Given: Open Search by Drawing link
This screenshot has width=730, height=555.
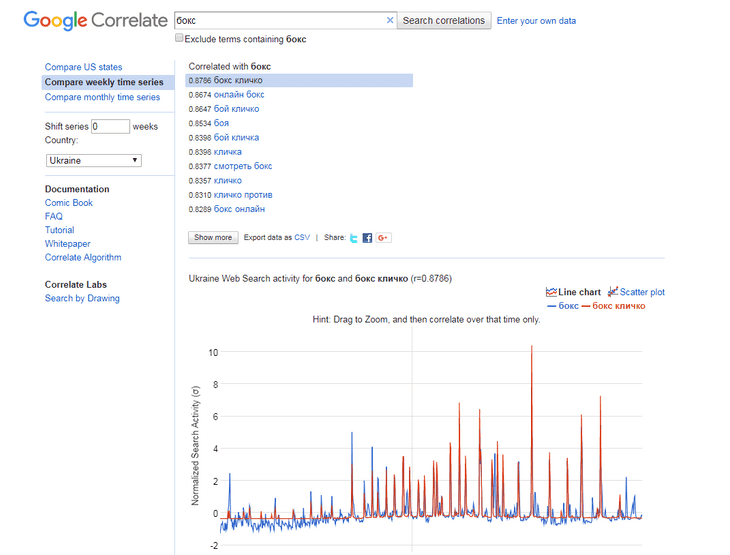Looking at the screenshot, I should [x=82, y=298].
